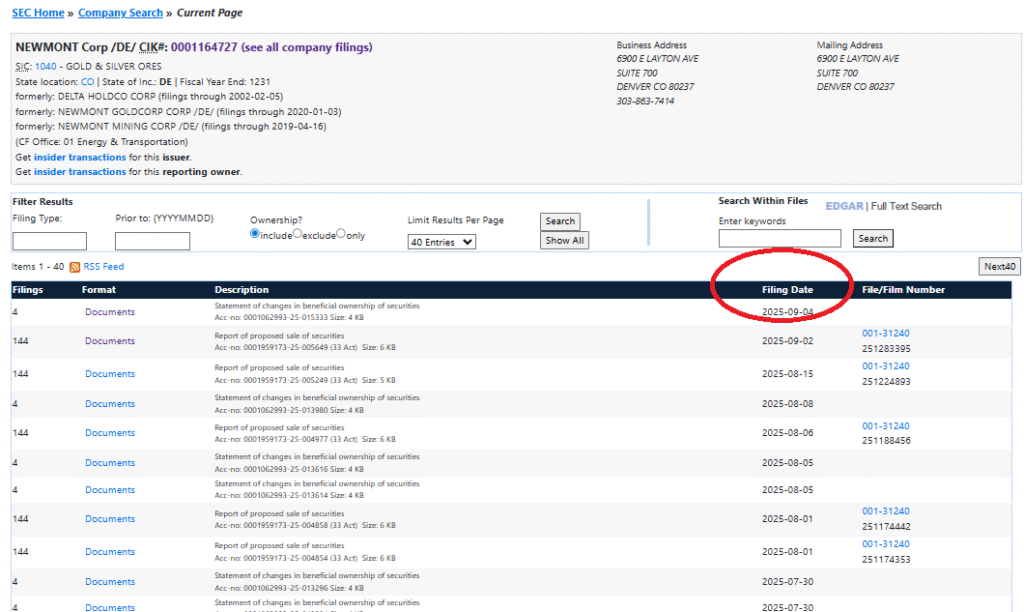1024x612 pixels.
Task: Click the film number 251224893
Action: click(886, 381)
